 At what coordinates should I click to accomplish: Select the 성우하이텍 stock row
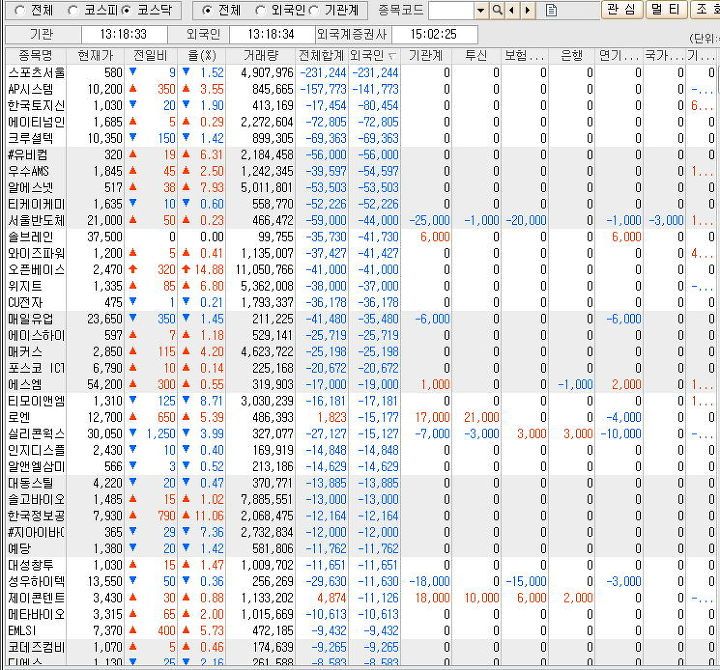(360, 581)
